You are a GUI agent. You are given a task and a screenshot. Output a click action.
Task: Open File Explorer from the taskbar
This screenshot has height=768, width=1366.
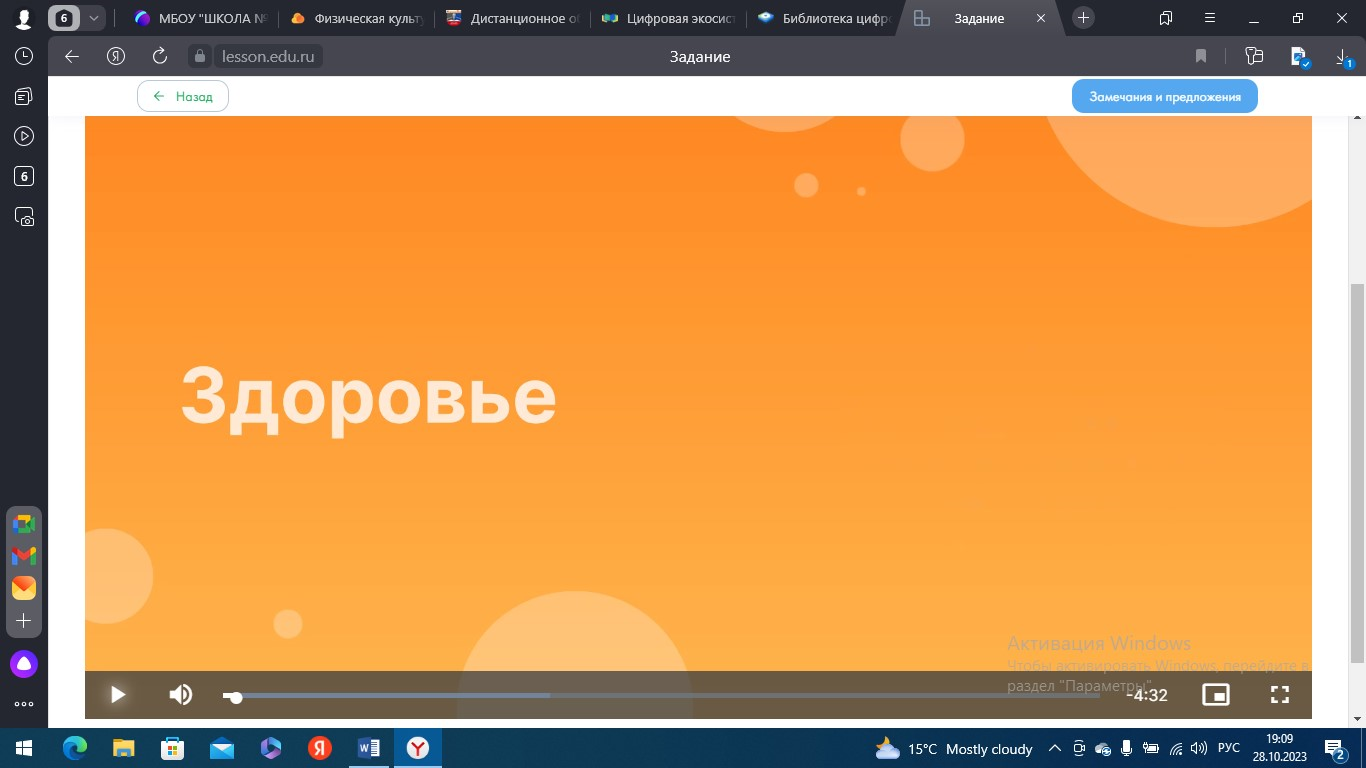pyautogui.click(x=124, y=748)
